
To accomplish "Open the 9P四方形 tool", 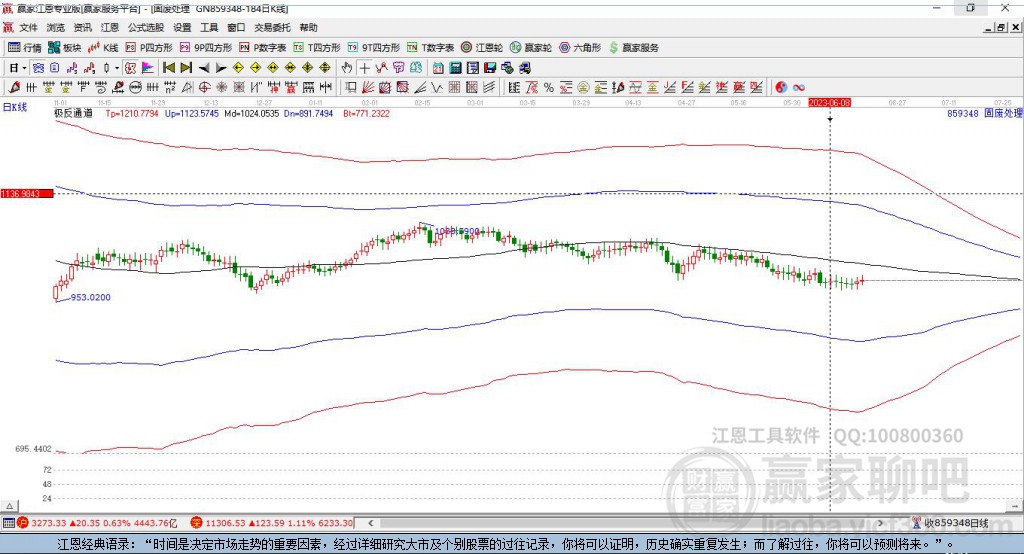I will click(x=206, y=48).
